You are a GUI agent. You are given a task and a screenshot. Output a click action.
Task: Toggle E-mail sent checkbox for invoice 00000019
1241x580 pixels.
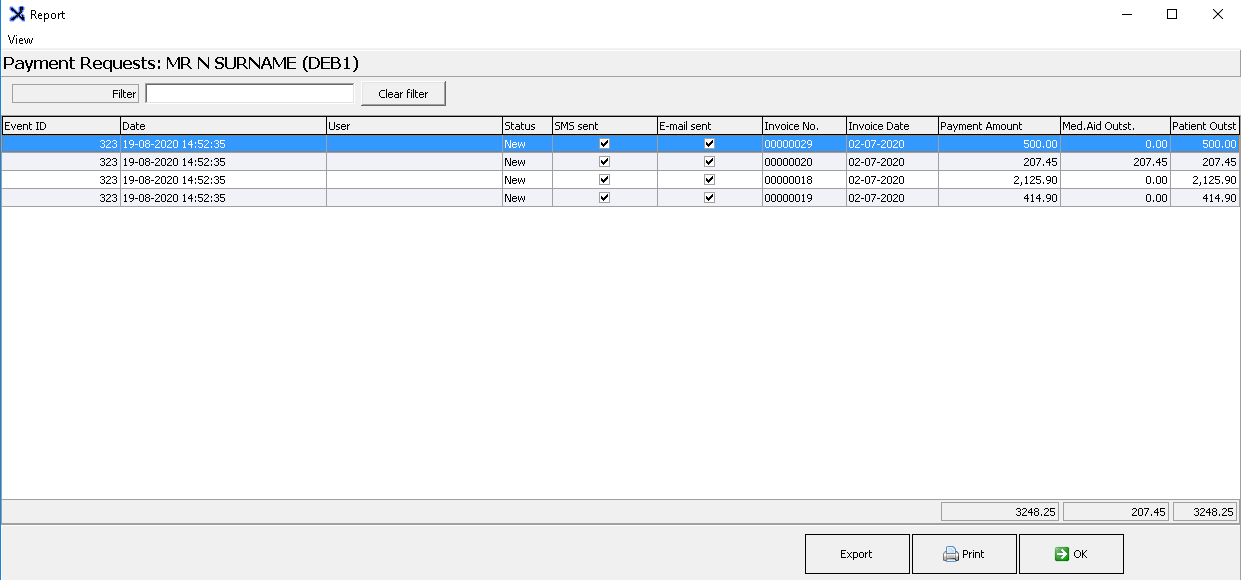click(709, 198)
